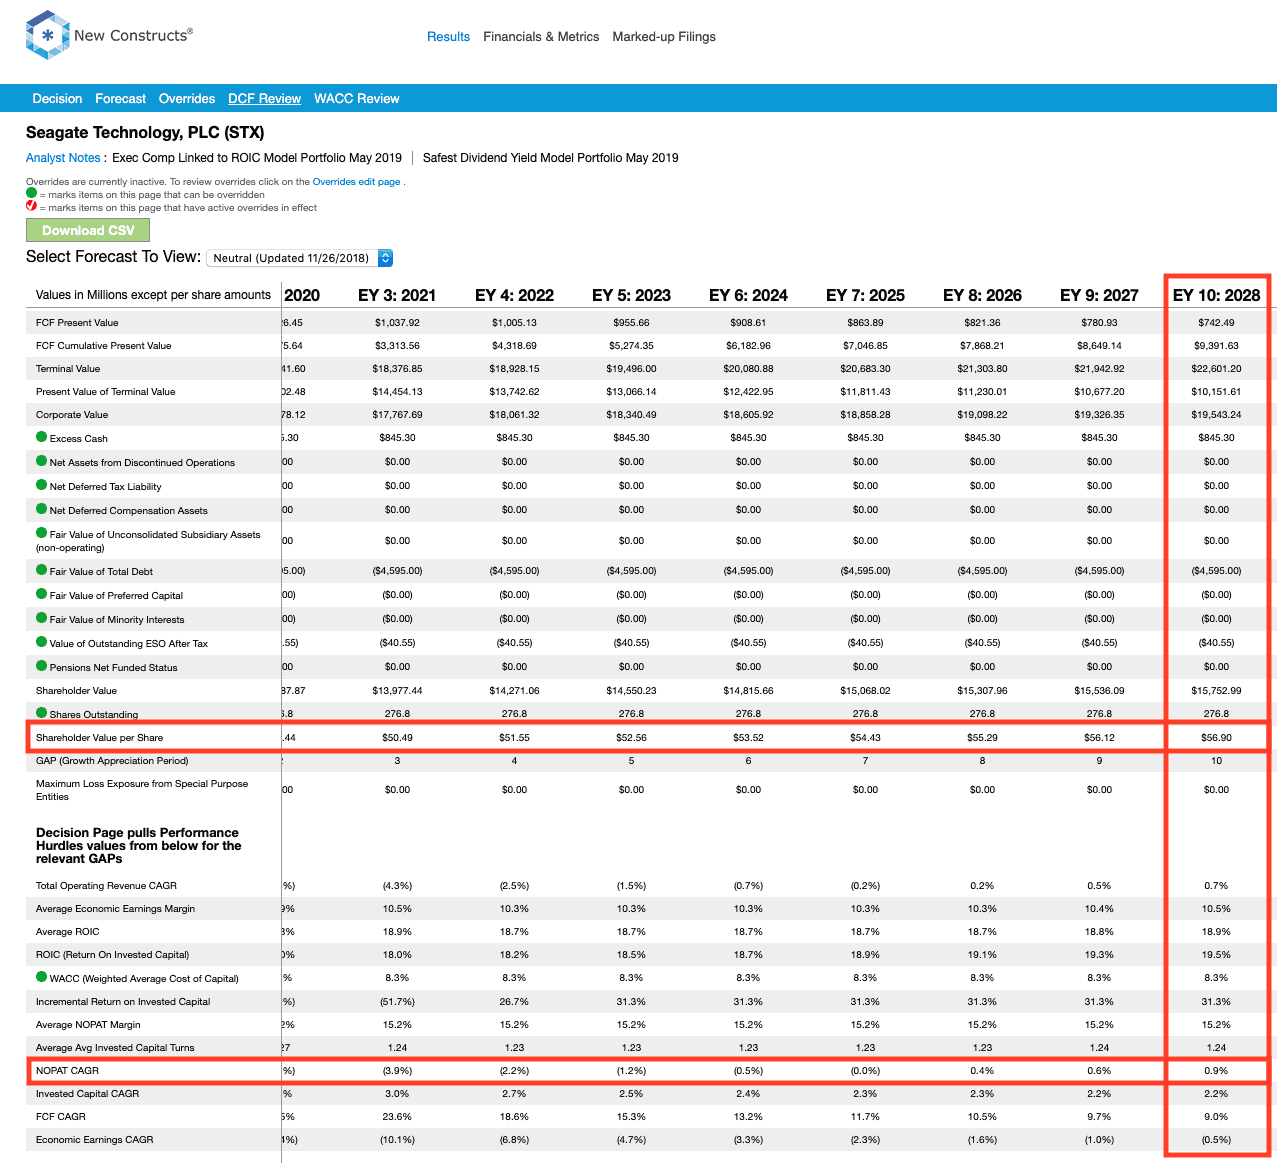Screen dimensions: 1277x1163
Task: Open the Analyst Notes link
Action: click(63, 158)
